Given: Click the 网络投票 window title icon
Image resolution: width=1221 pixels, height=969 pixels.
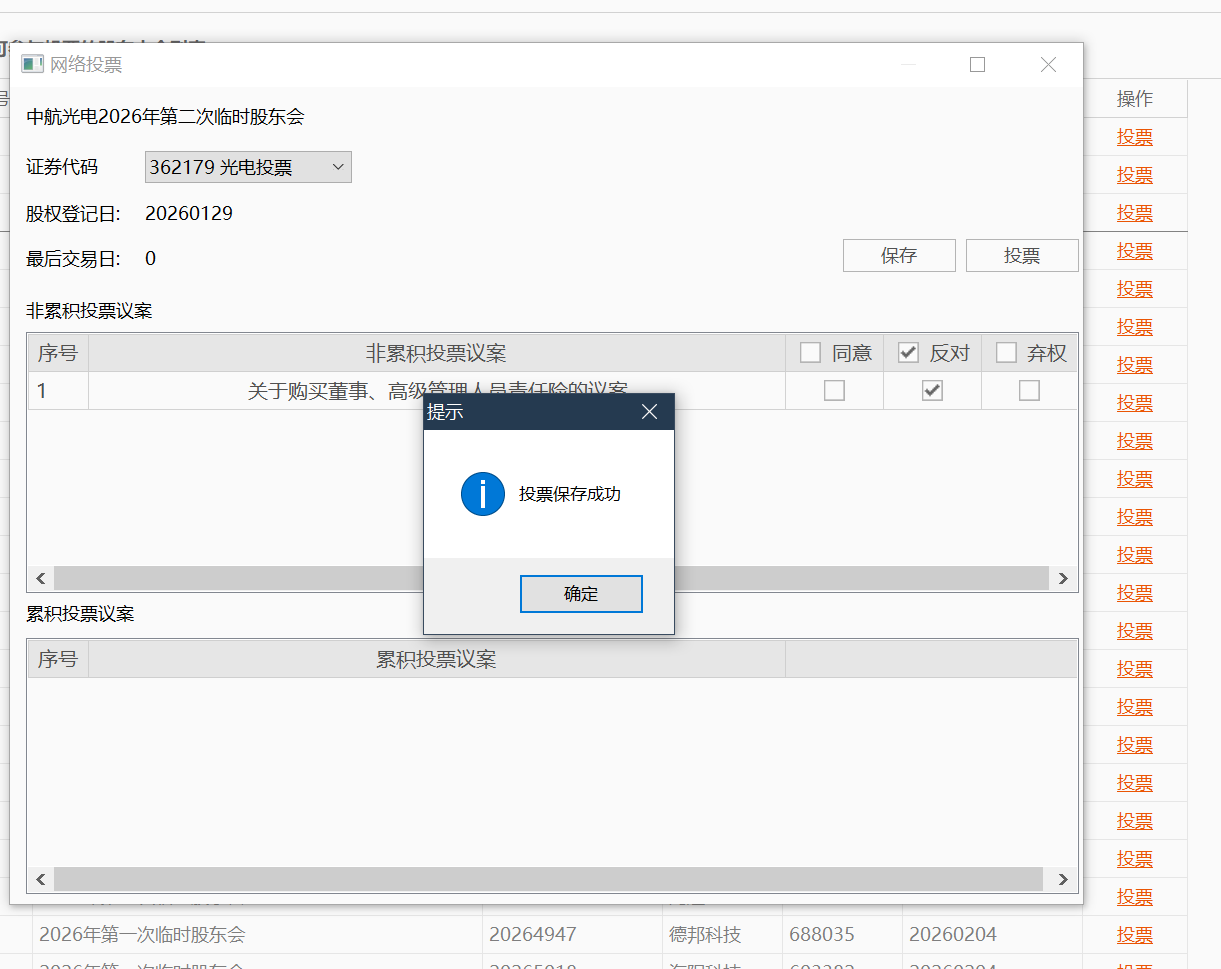Looking at the screenshot, I should 33,64.
